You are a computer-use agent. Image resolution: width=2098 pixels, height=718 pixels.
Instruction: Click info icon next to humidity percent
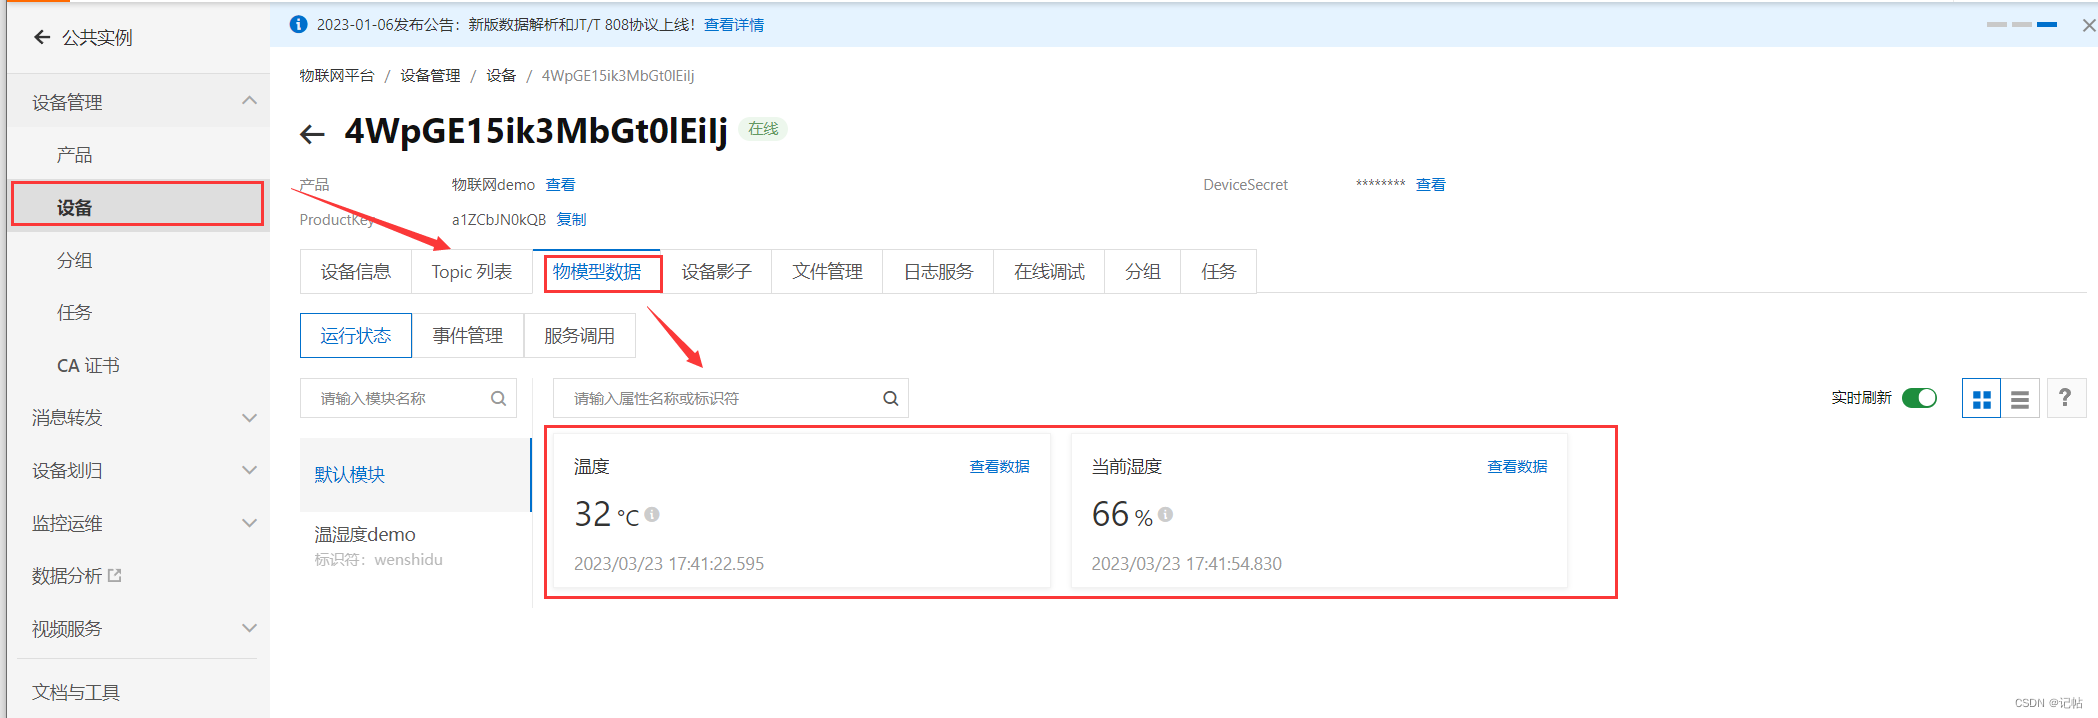click(1165, 514)
